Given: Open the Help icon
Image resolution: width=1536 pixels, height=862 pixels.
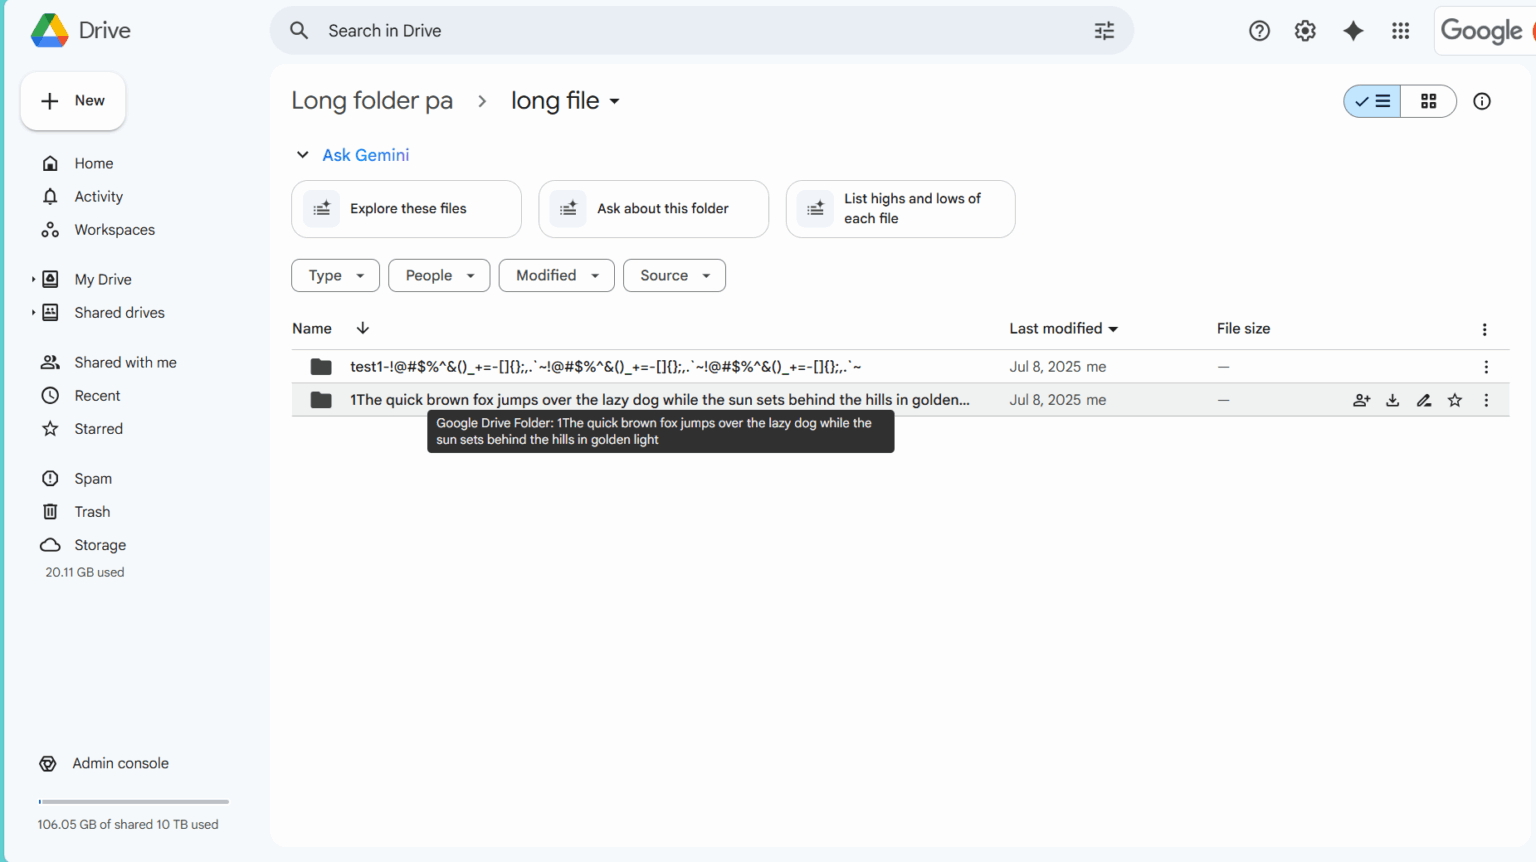Looking at the screenshot, I should [x=1259, y=31].
